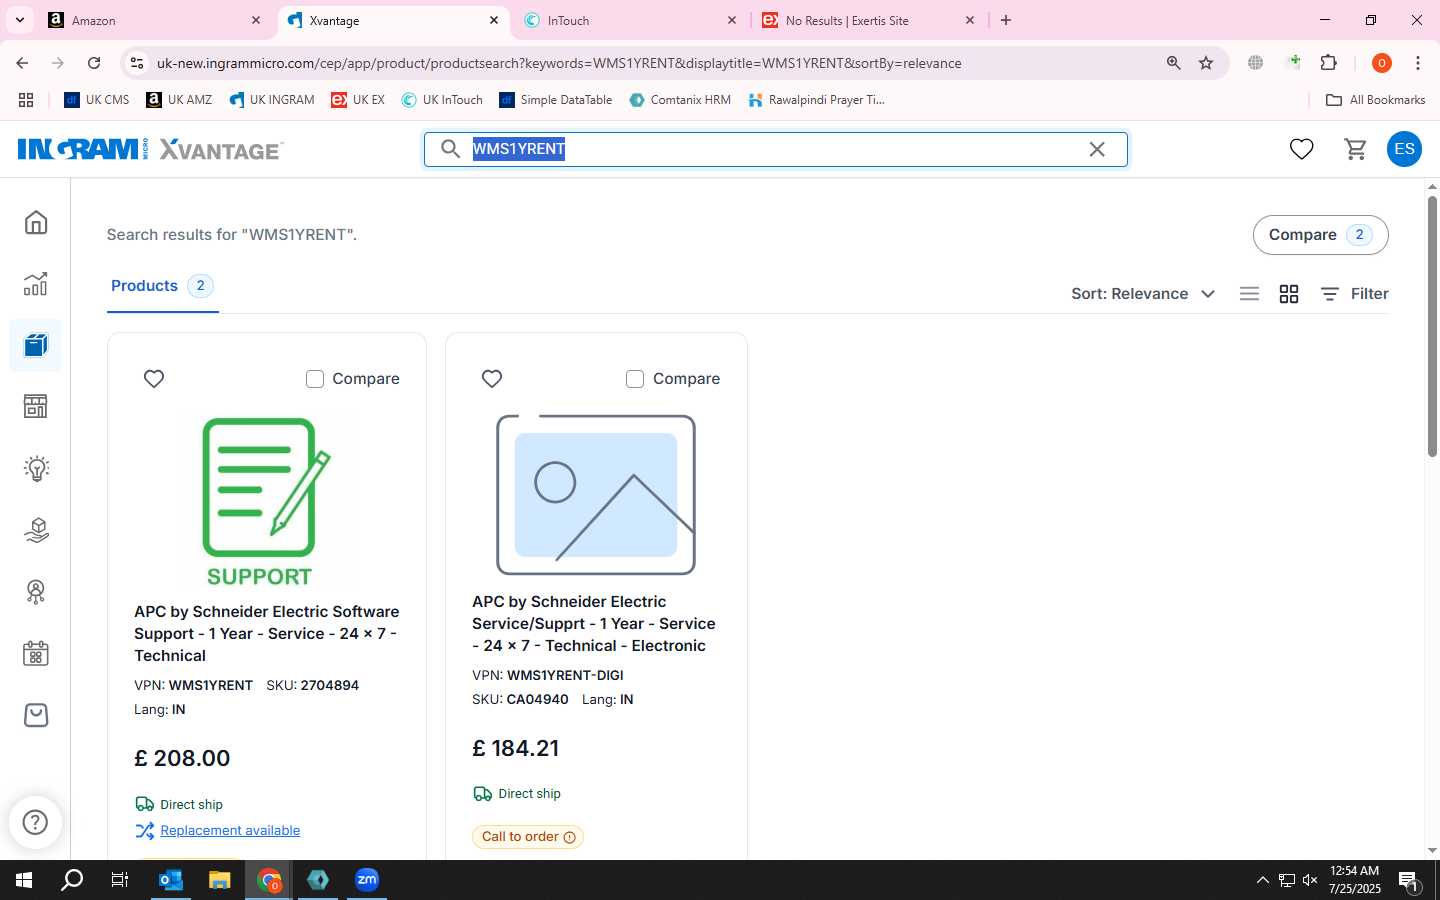Image resolution: width=1440 pixels, height=900 pixels.
Task: Open Outlook from the taskbar
Action: click(x=171, y=880)
